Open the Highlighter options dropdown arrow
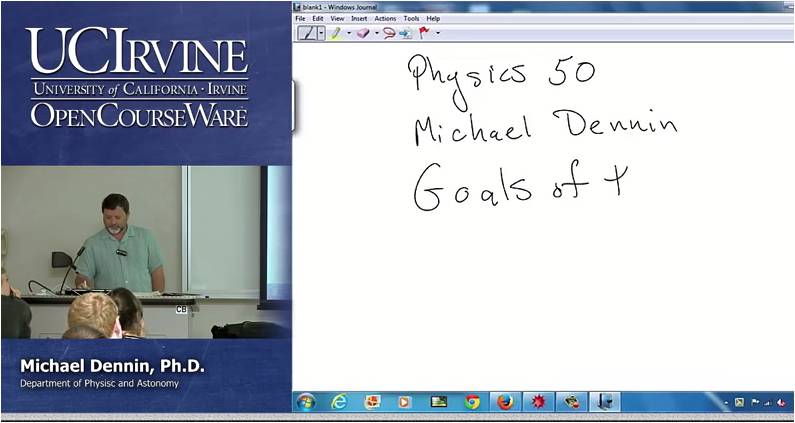This screenshot has height=423, width=795. [349, 33]
